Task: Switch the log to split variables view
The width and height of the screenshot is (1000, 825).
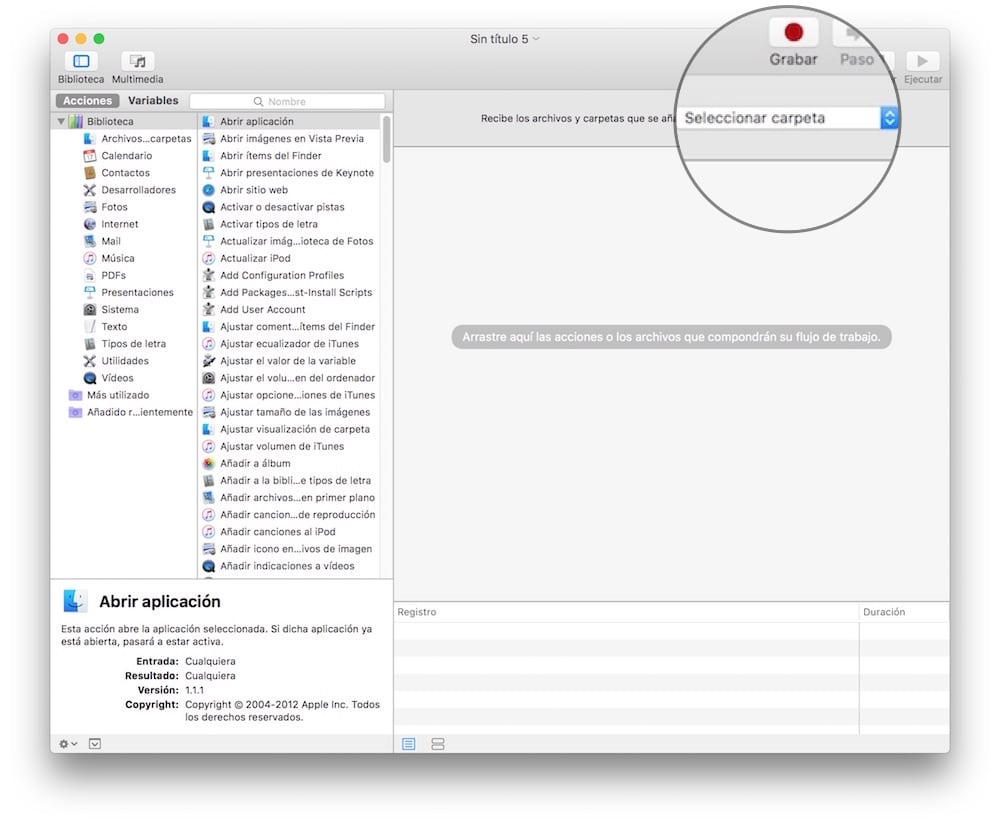Action: (437, 744)
